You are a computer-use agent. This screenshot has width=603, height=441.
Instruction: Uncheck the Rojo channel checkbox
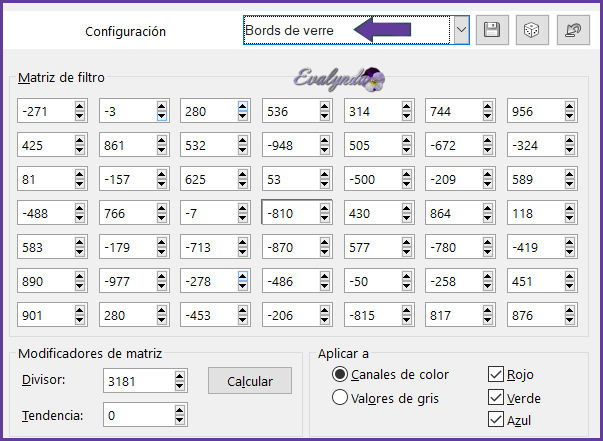496,375
